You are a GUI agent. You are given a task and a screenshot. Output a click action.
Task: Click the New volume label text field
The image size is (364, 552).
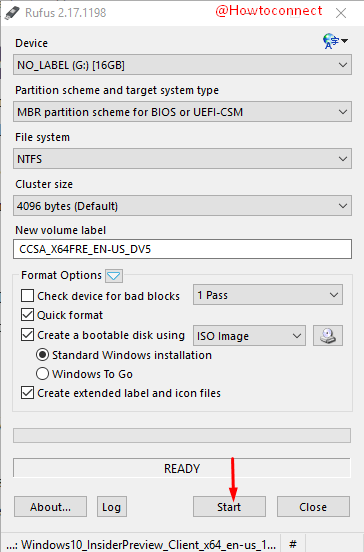click(x=182, y=249)
